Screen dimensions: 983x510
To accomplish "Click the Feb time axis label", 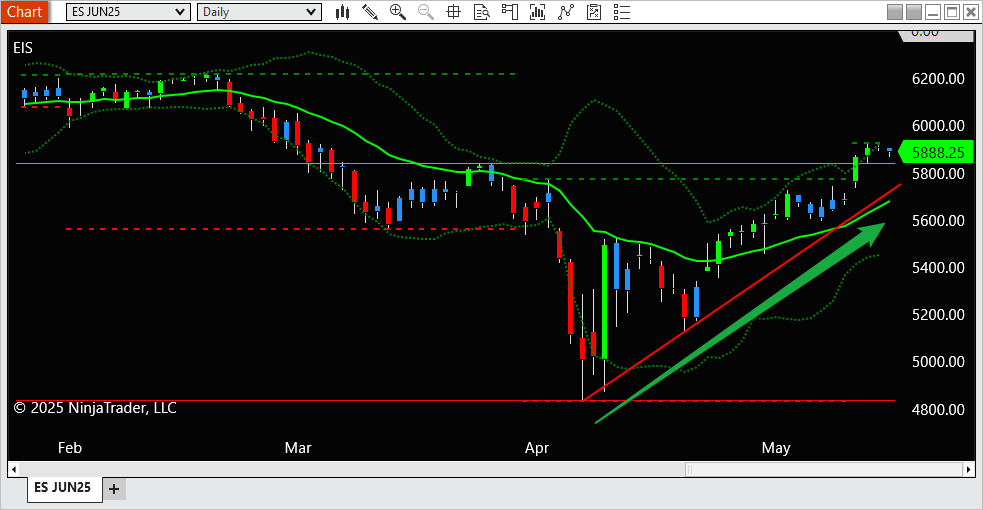I will point(70,448).
